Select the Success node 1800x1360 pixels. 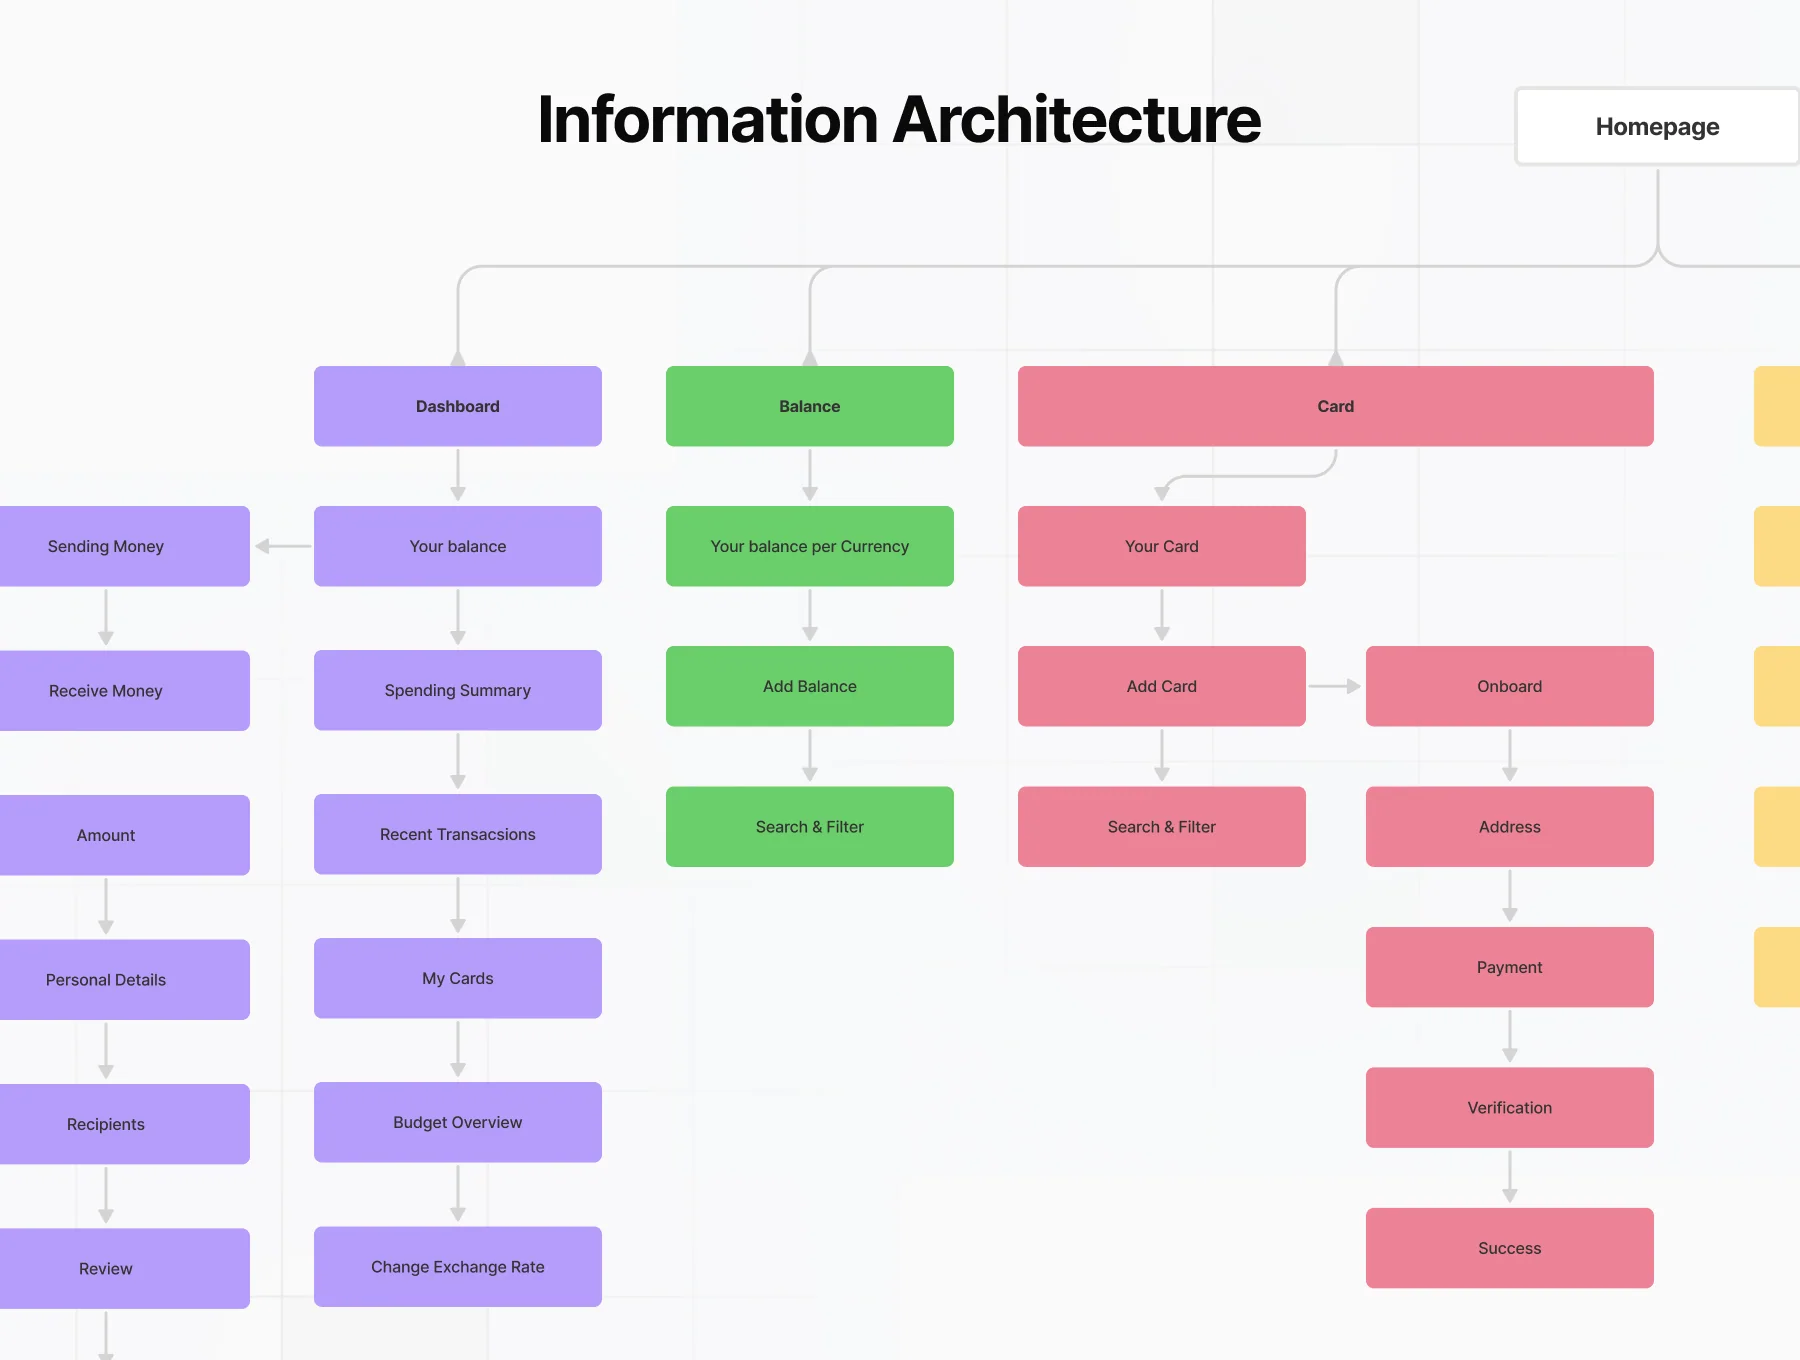click(x=1510, y=1248)
